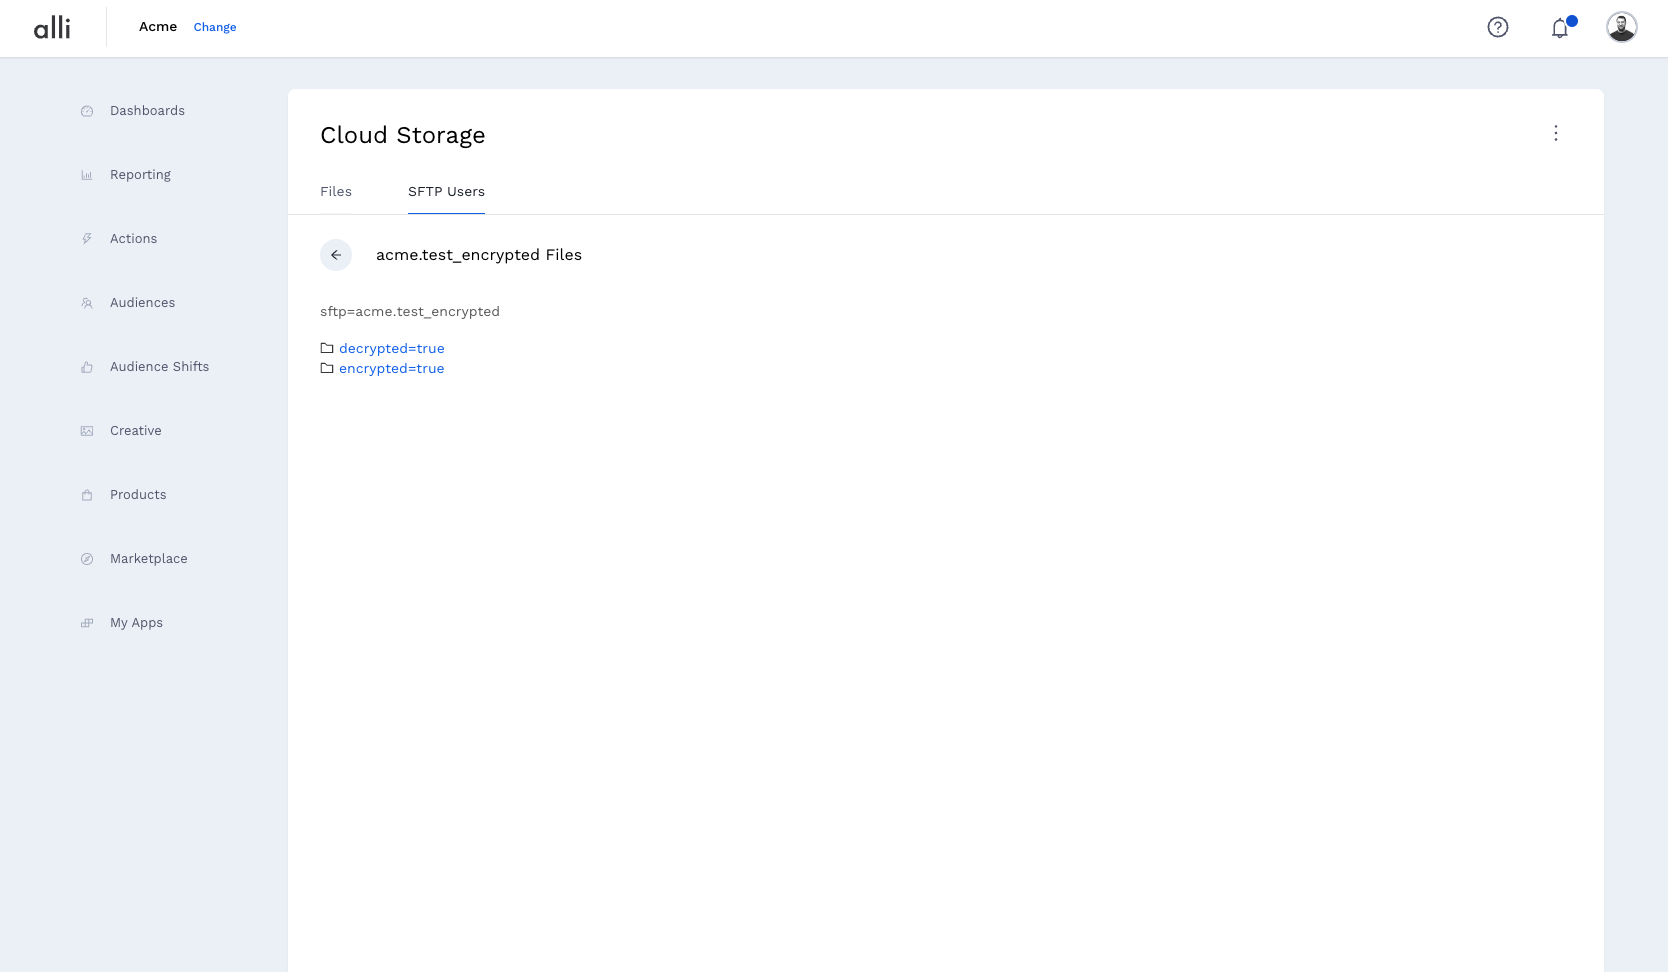The height and width of the screenshot is (972, 1668).
Task: Click the Creative image icon in sidebar
Action: tap(88, 430)
